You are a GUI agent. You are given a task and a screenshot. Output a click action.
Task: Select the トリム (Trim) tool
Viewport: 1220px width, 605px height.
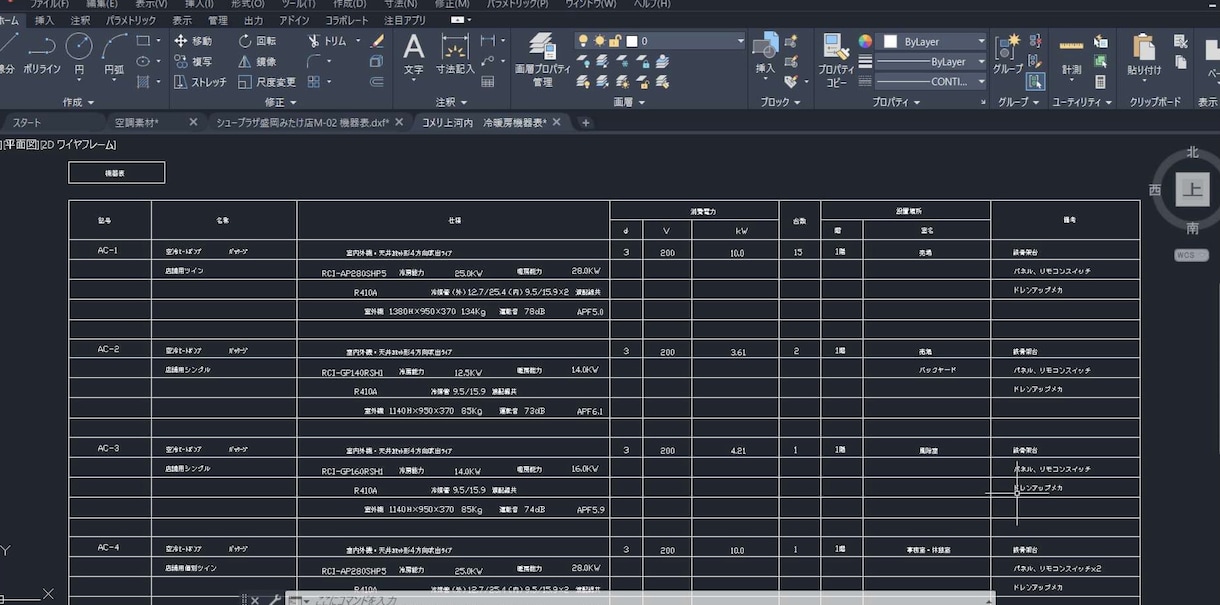pyautogui.click(x=327, y=41)
